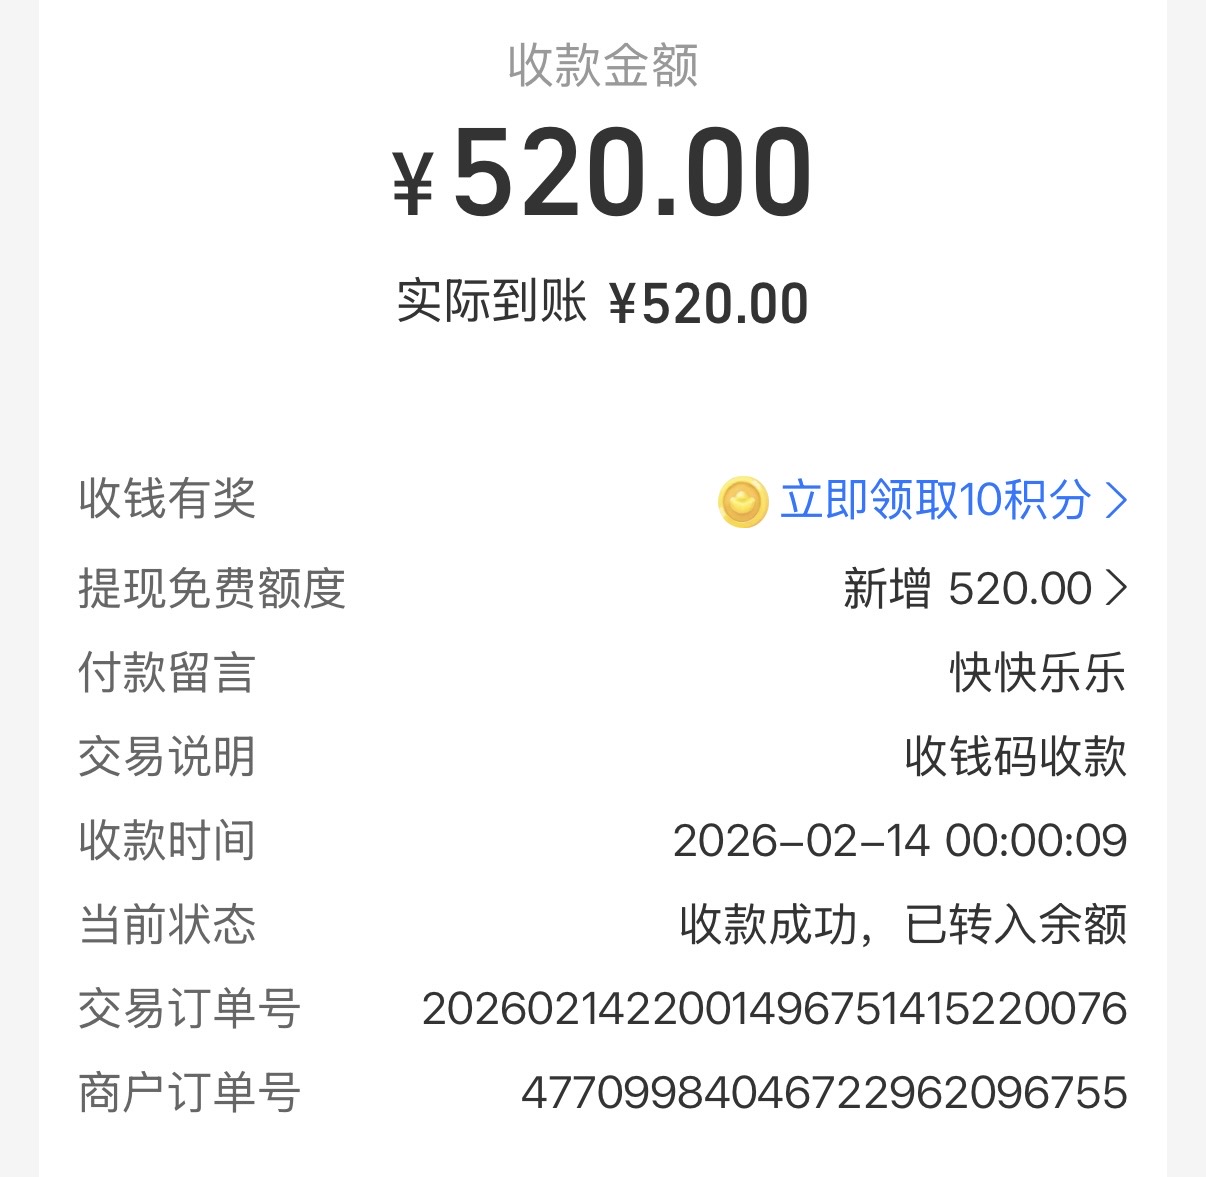Click the 当前状态 label

pyautogui.click(x=167, y=924)
